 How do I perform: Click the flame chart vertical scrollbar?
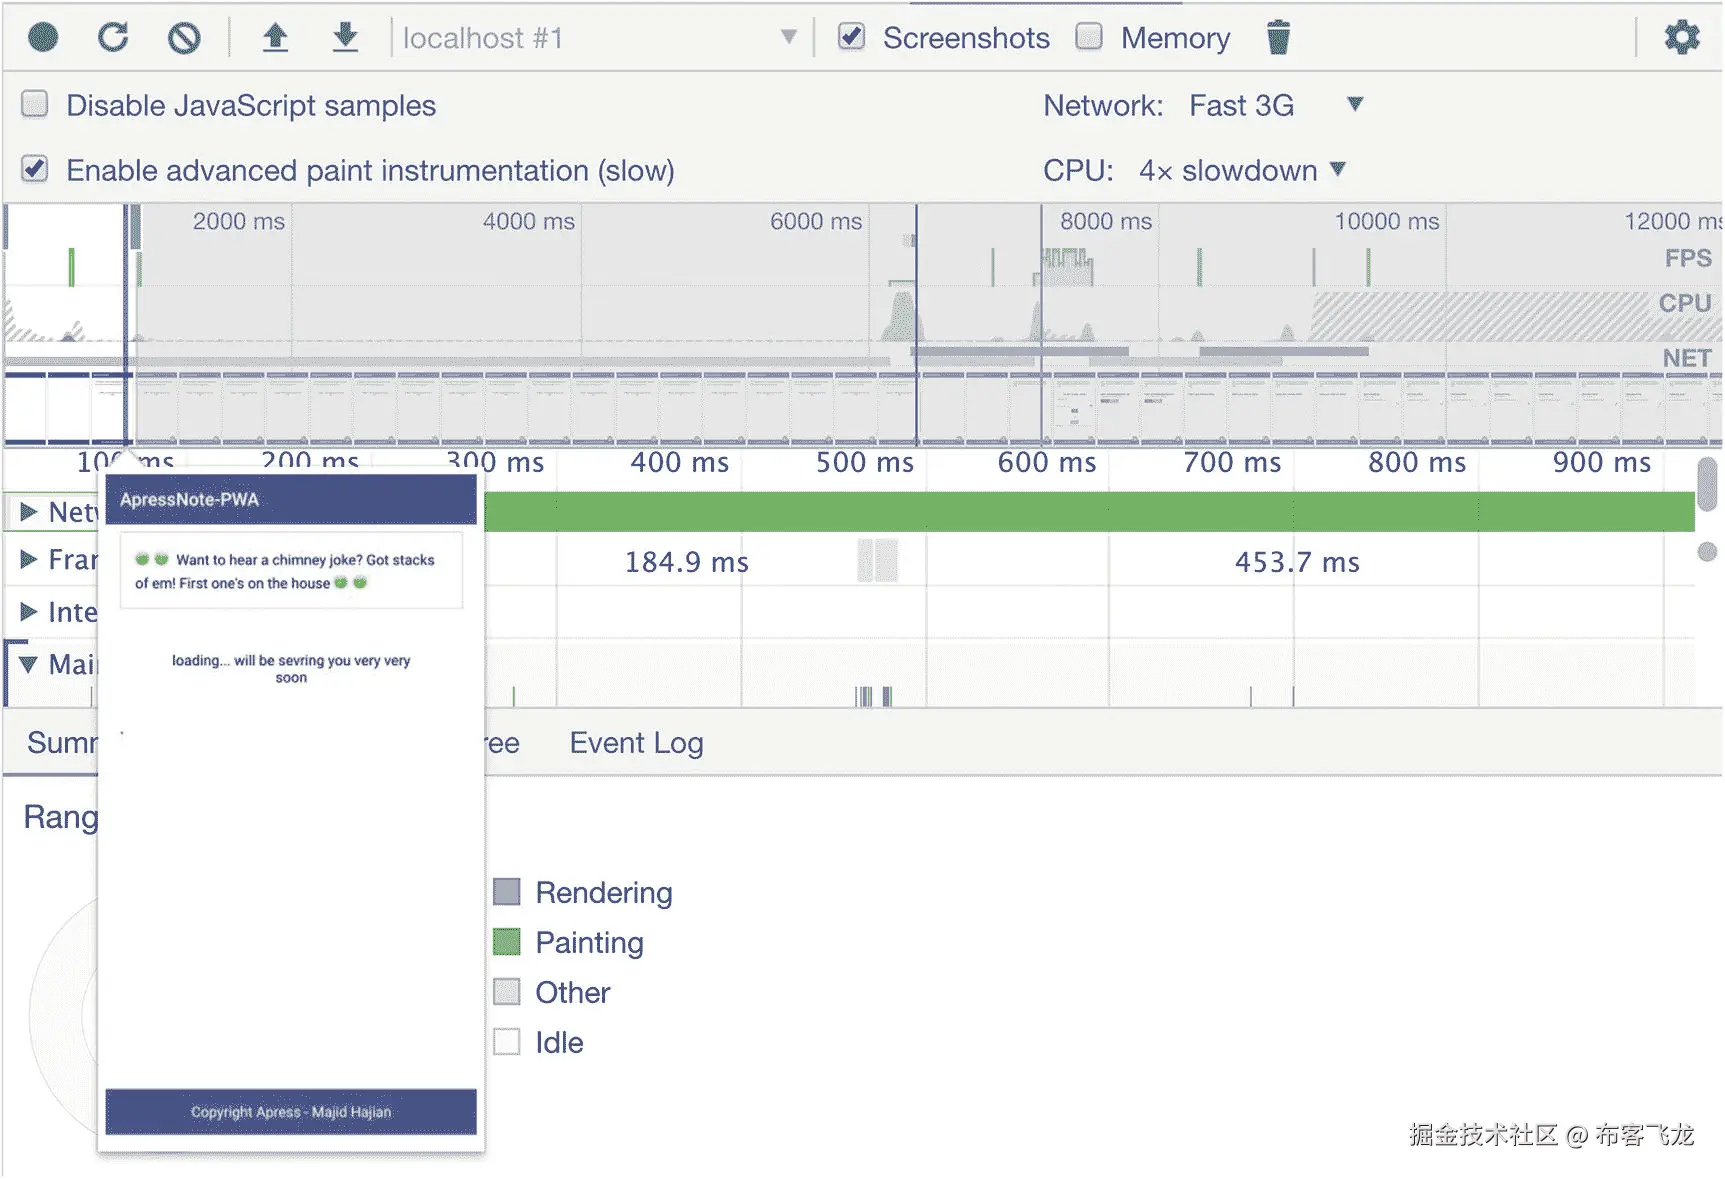pyautogui.click(x=1707, y=482)
